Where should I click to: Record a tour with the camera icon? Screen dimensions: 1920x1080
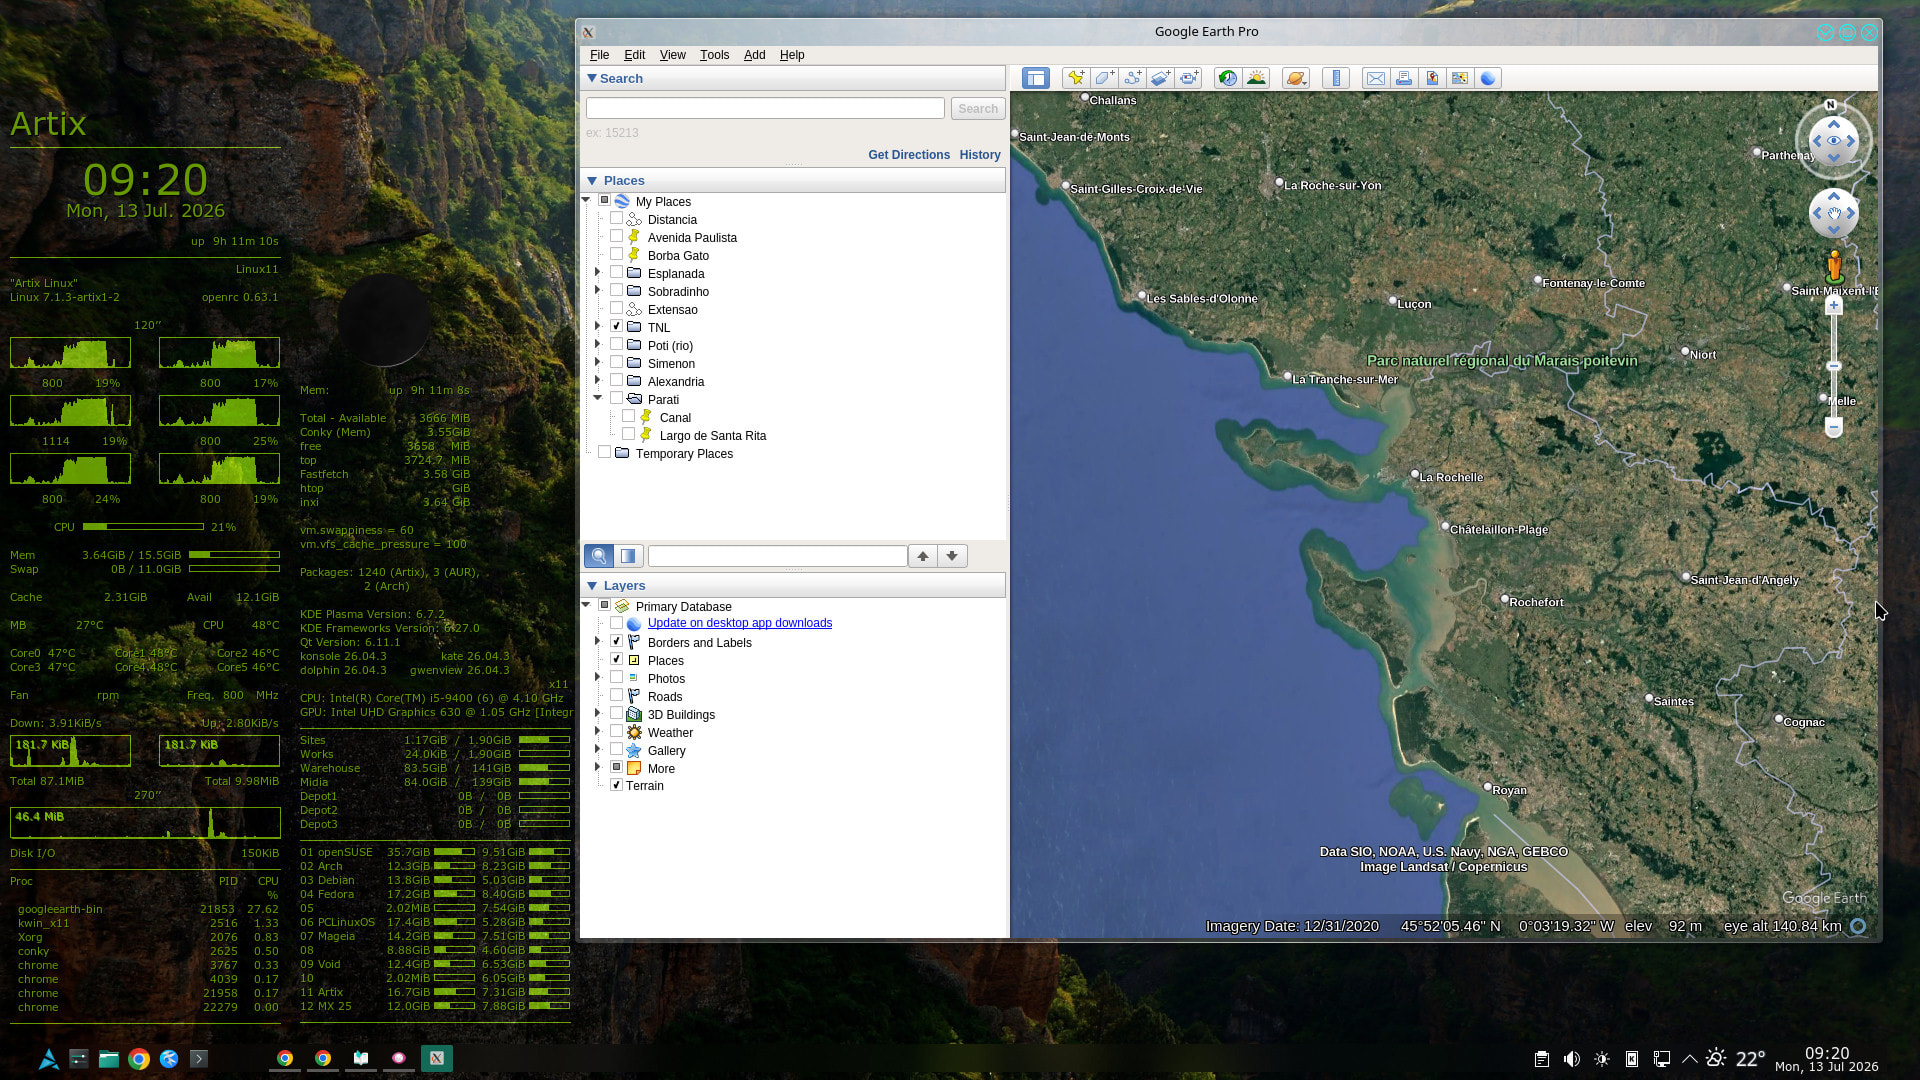point(1188,78)
